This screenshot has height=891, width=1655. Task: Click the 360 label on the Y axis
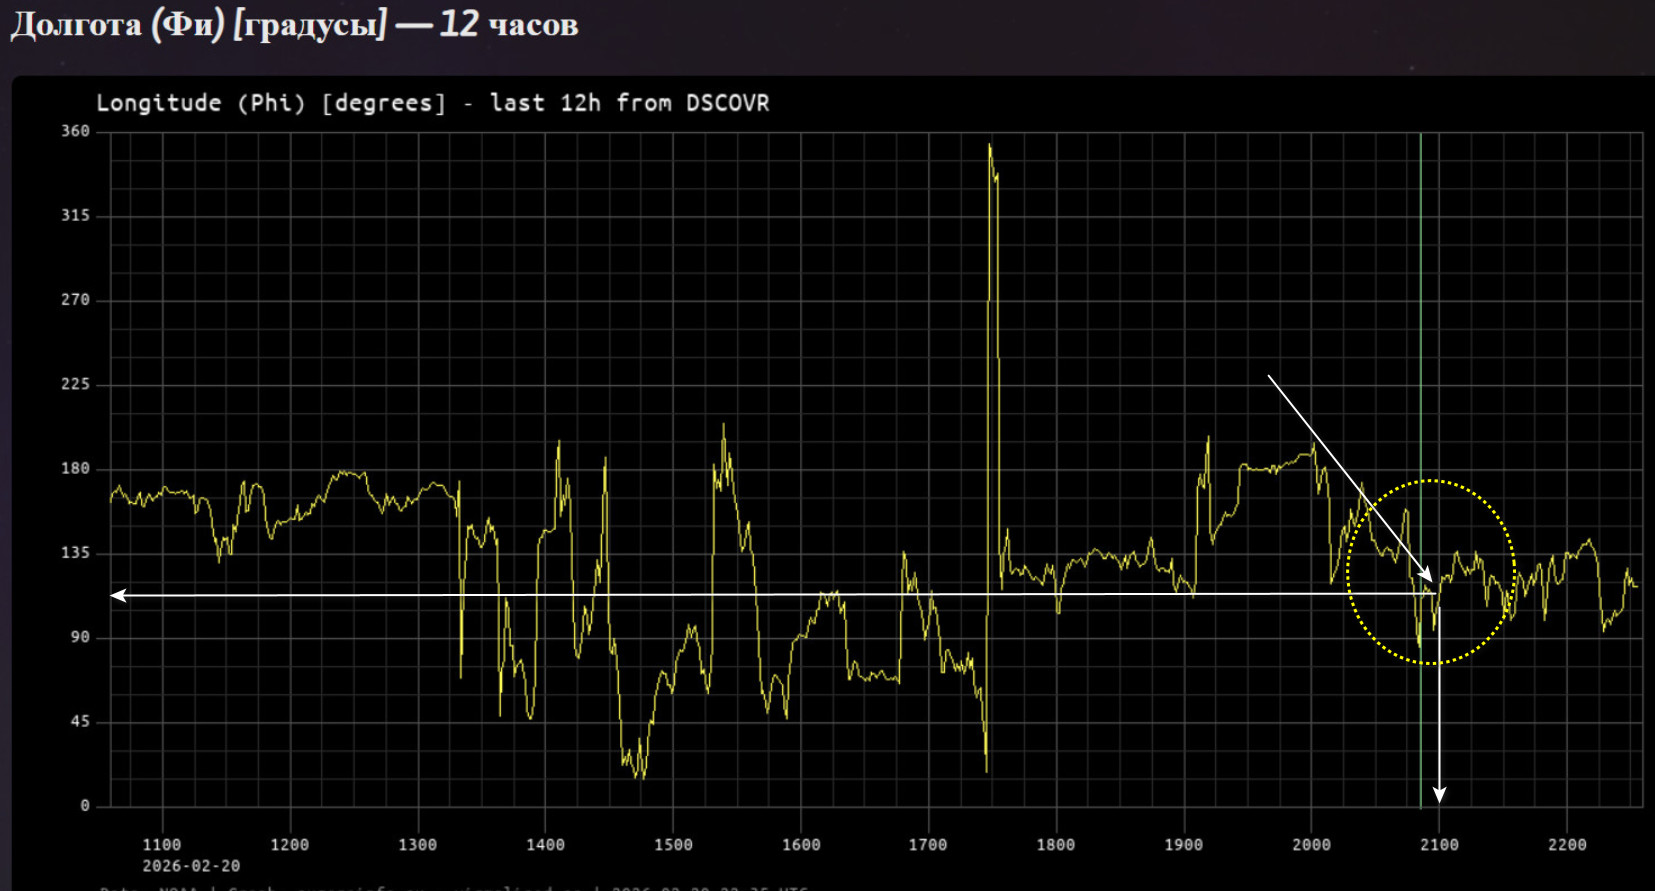[x=75, y=131]
